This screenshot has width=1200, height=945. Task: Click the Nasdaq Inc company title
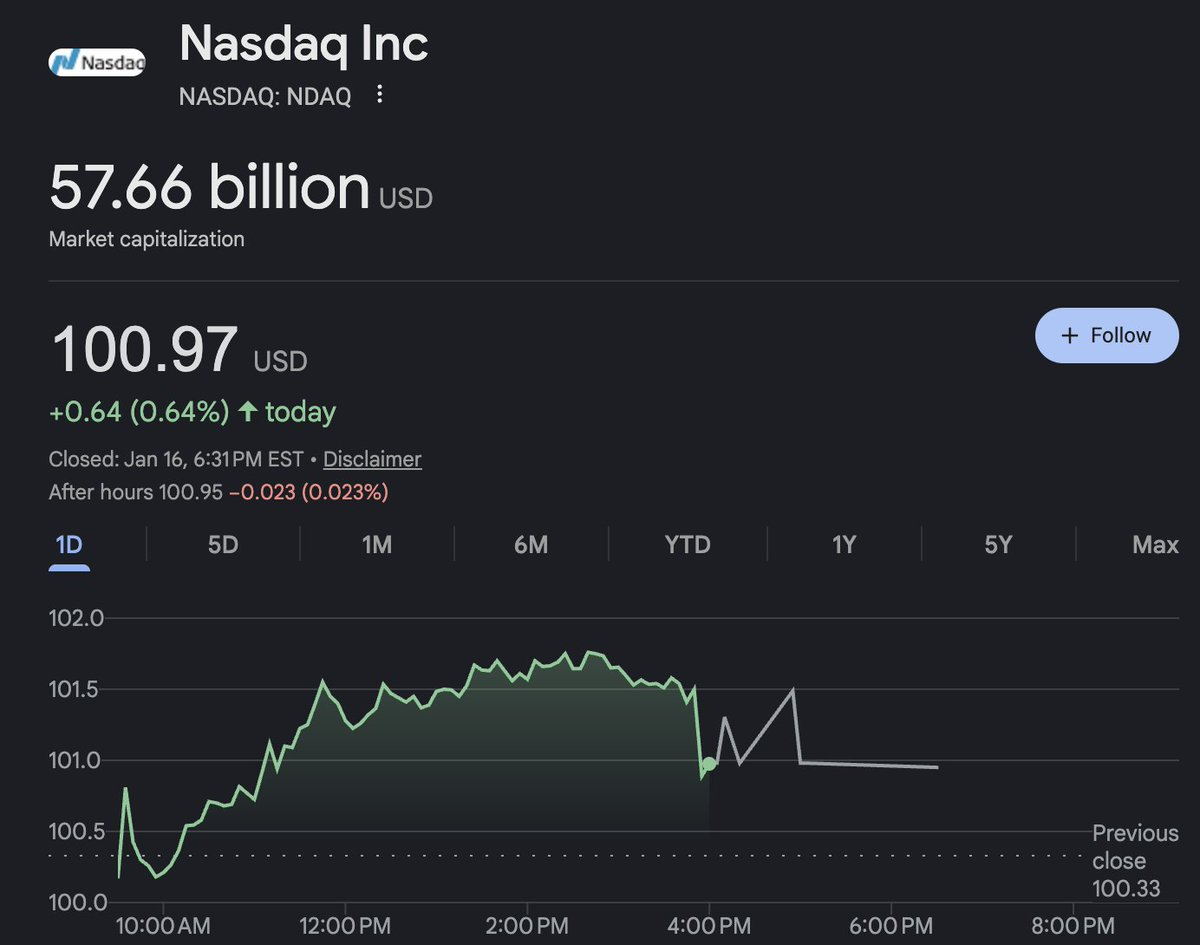(303, 44)
